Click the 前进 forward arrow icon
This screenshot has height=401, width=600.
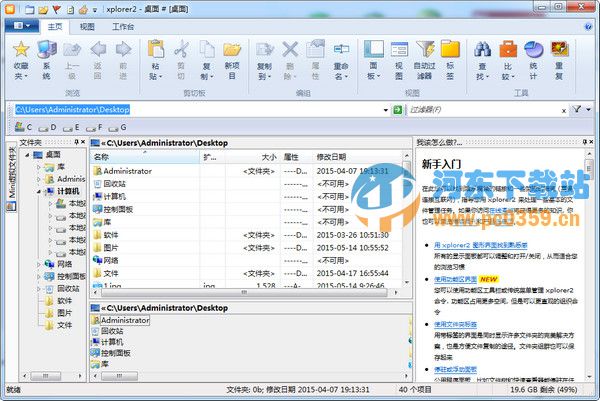click(x=123, y=49)
